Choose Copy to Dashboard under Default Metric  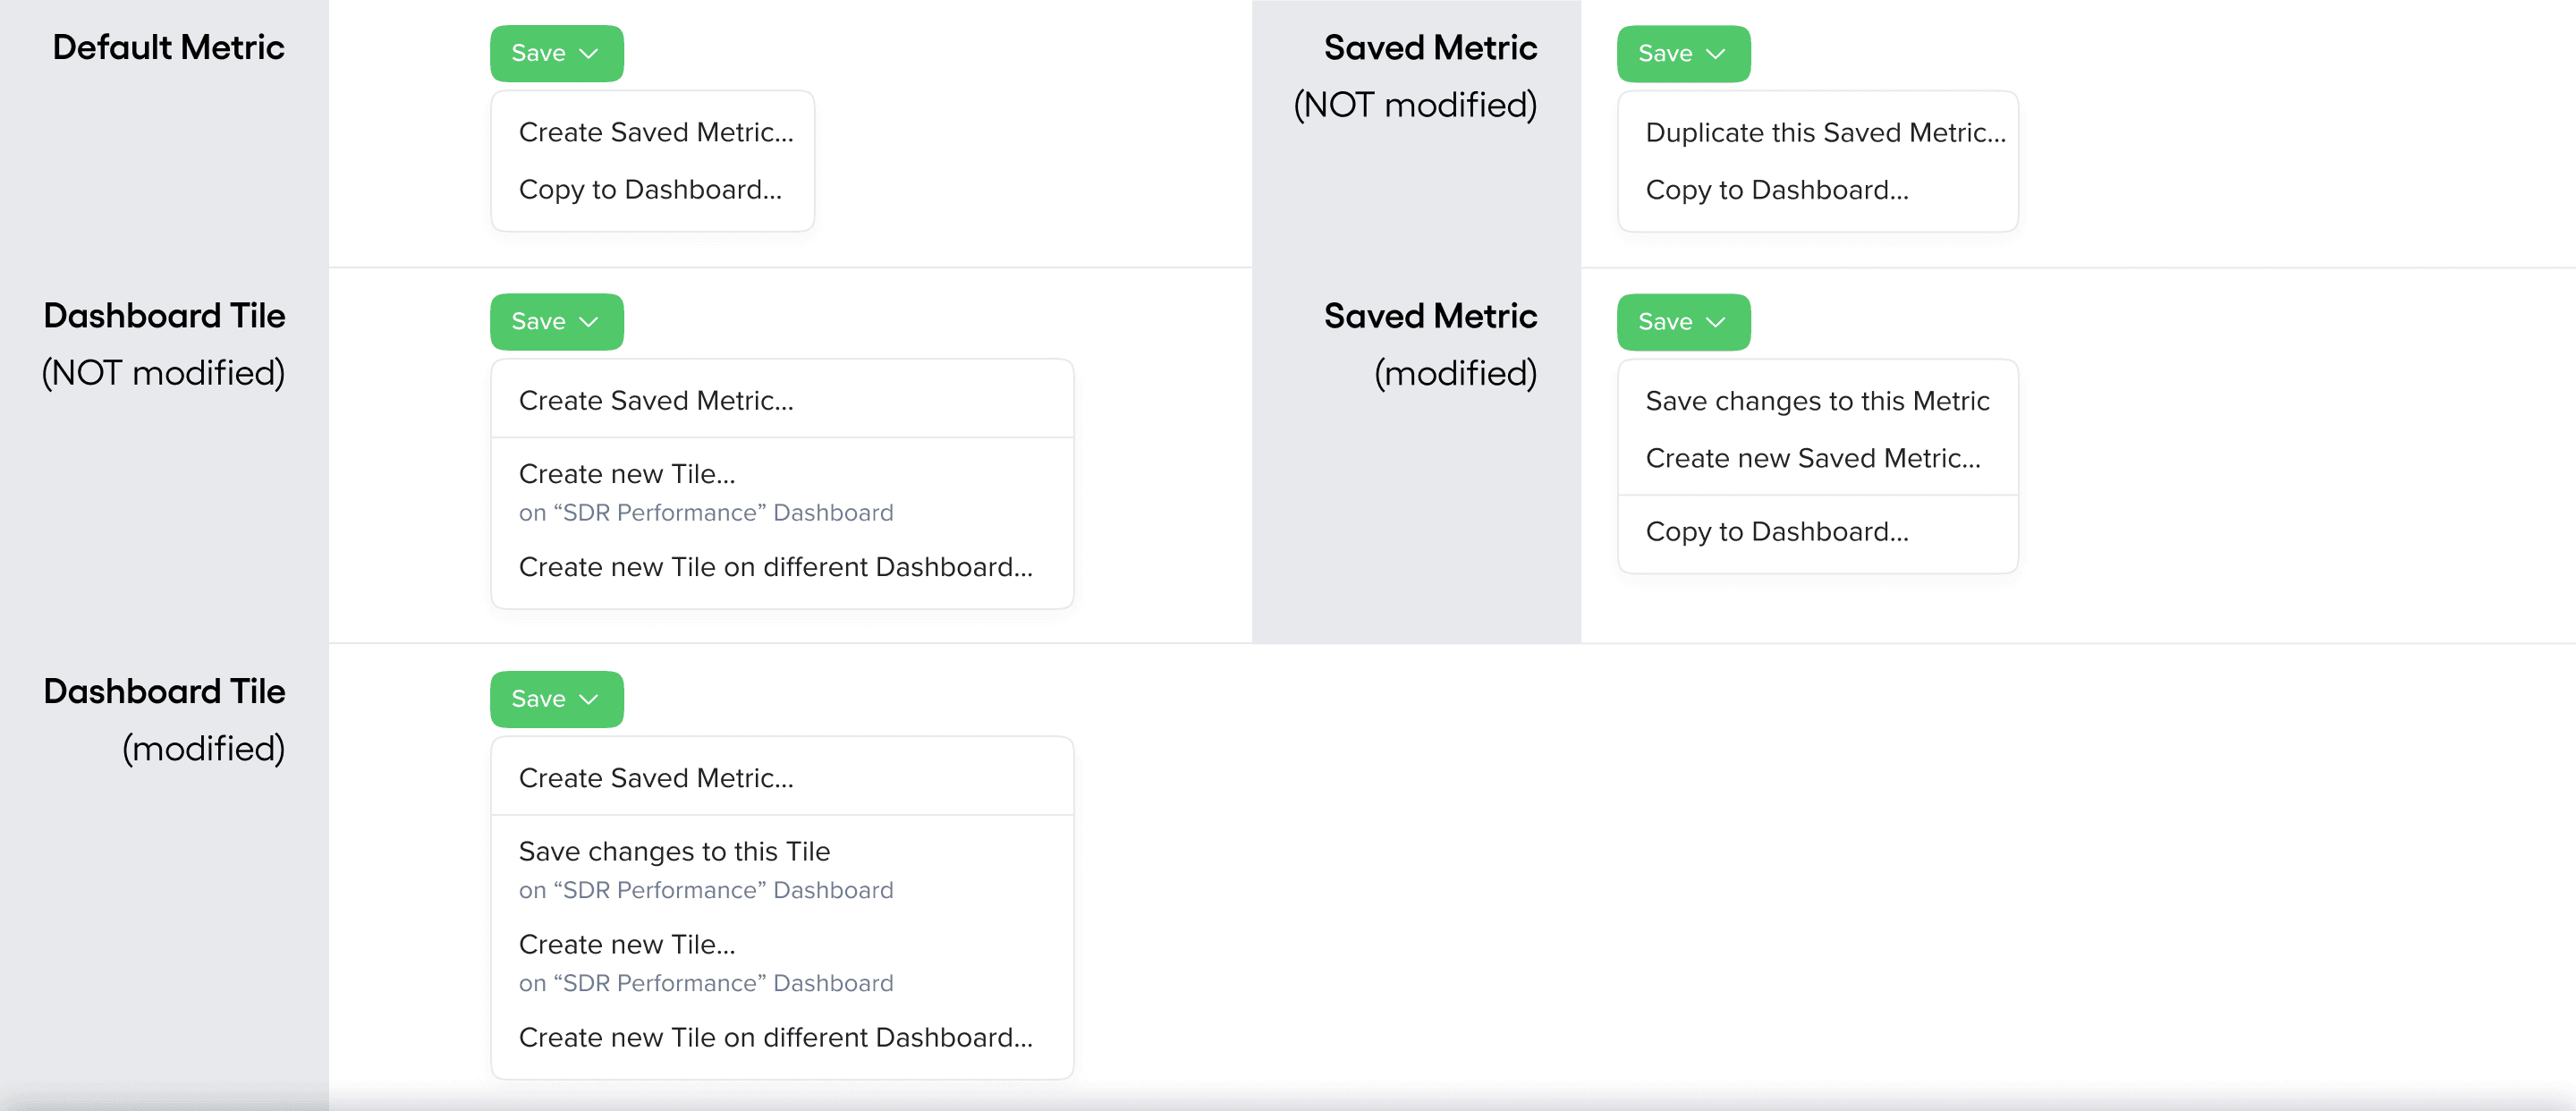point(653,189)
